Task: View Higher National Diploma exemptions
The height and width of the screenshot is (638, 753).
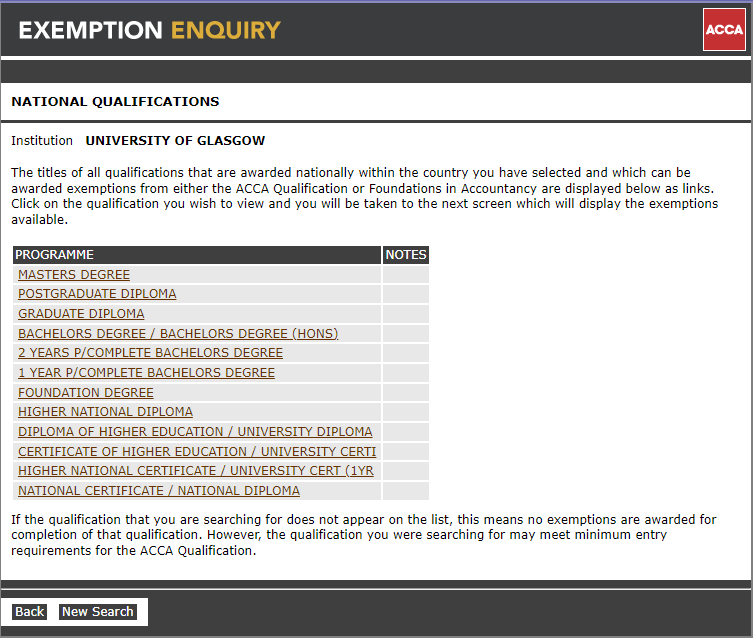Action: point(105,412)
